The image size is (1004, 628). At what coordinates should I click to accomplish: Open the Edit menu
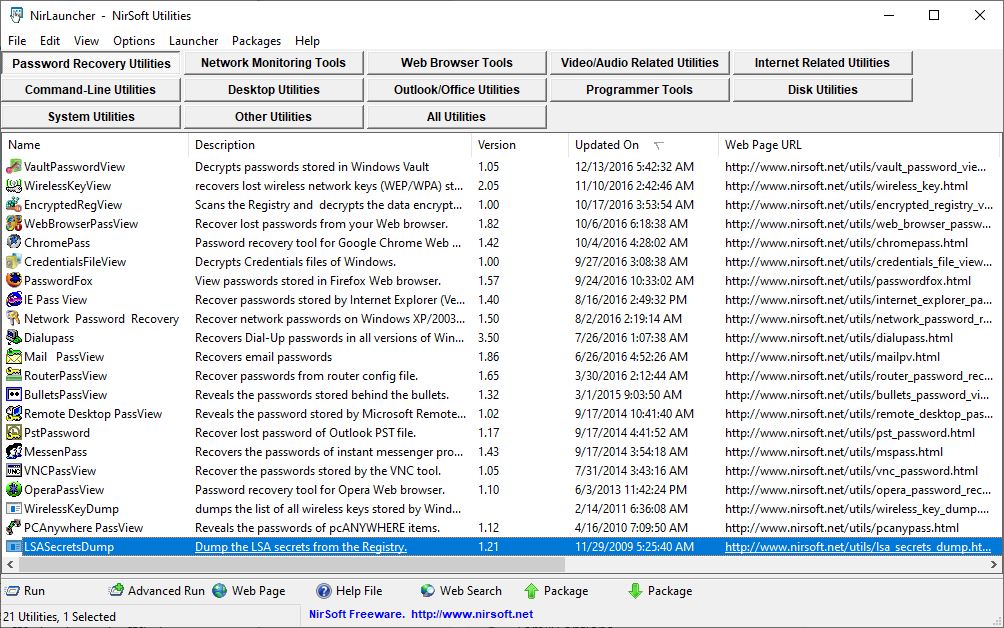click(50, 41)
